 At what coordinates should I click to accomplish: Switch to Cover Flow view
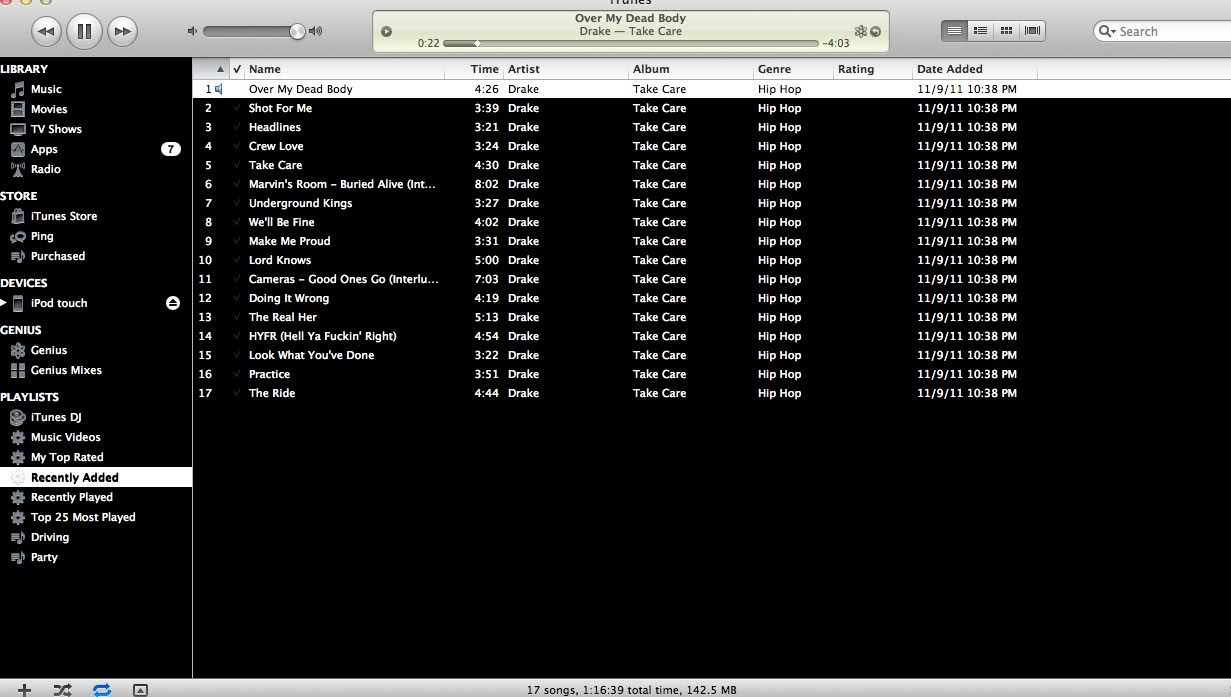pyautogui.click(x=1033, y=31)
